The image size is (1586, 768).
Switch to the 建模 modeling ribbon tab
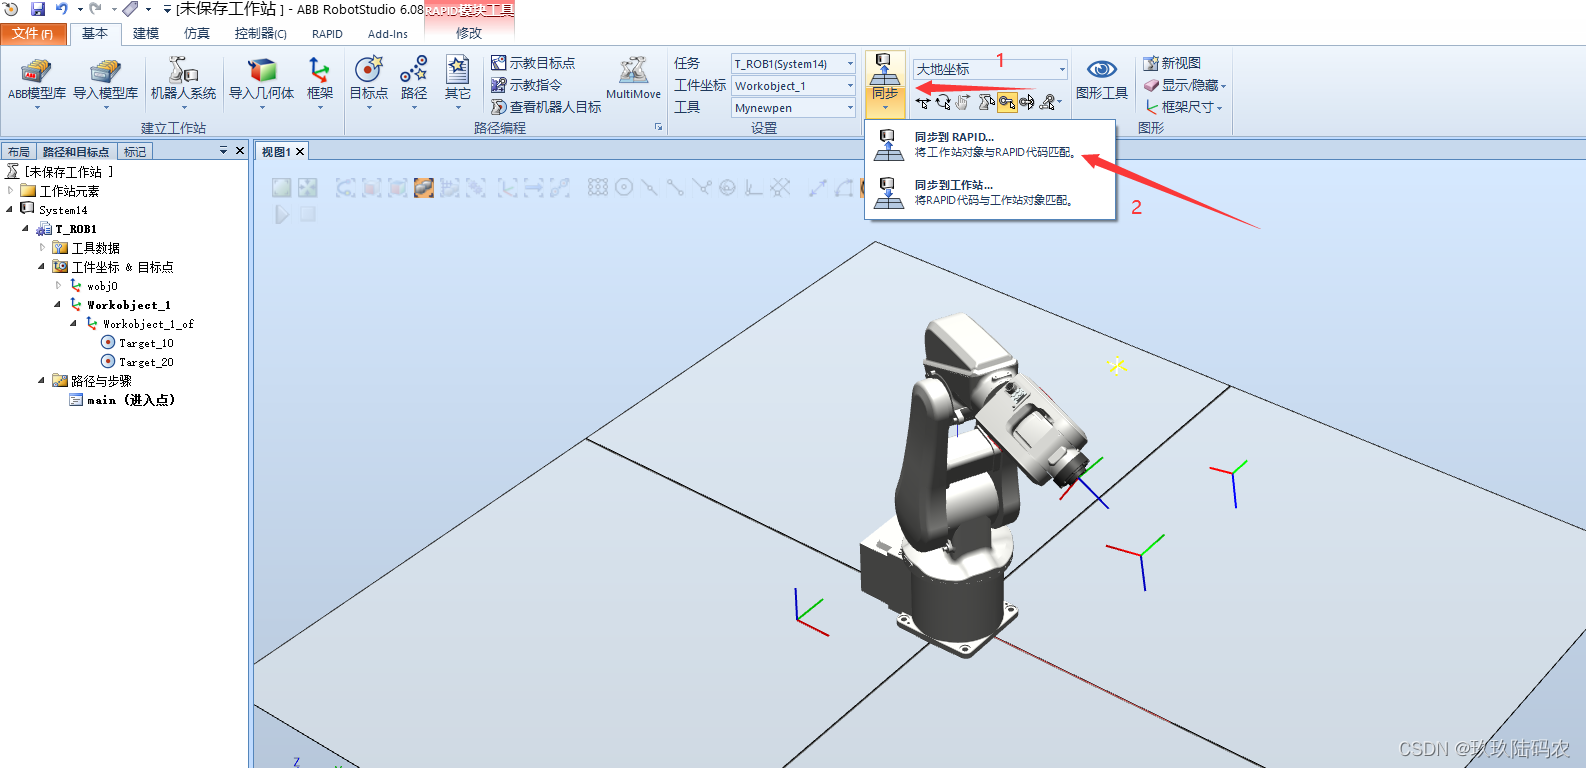(146, 33)
